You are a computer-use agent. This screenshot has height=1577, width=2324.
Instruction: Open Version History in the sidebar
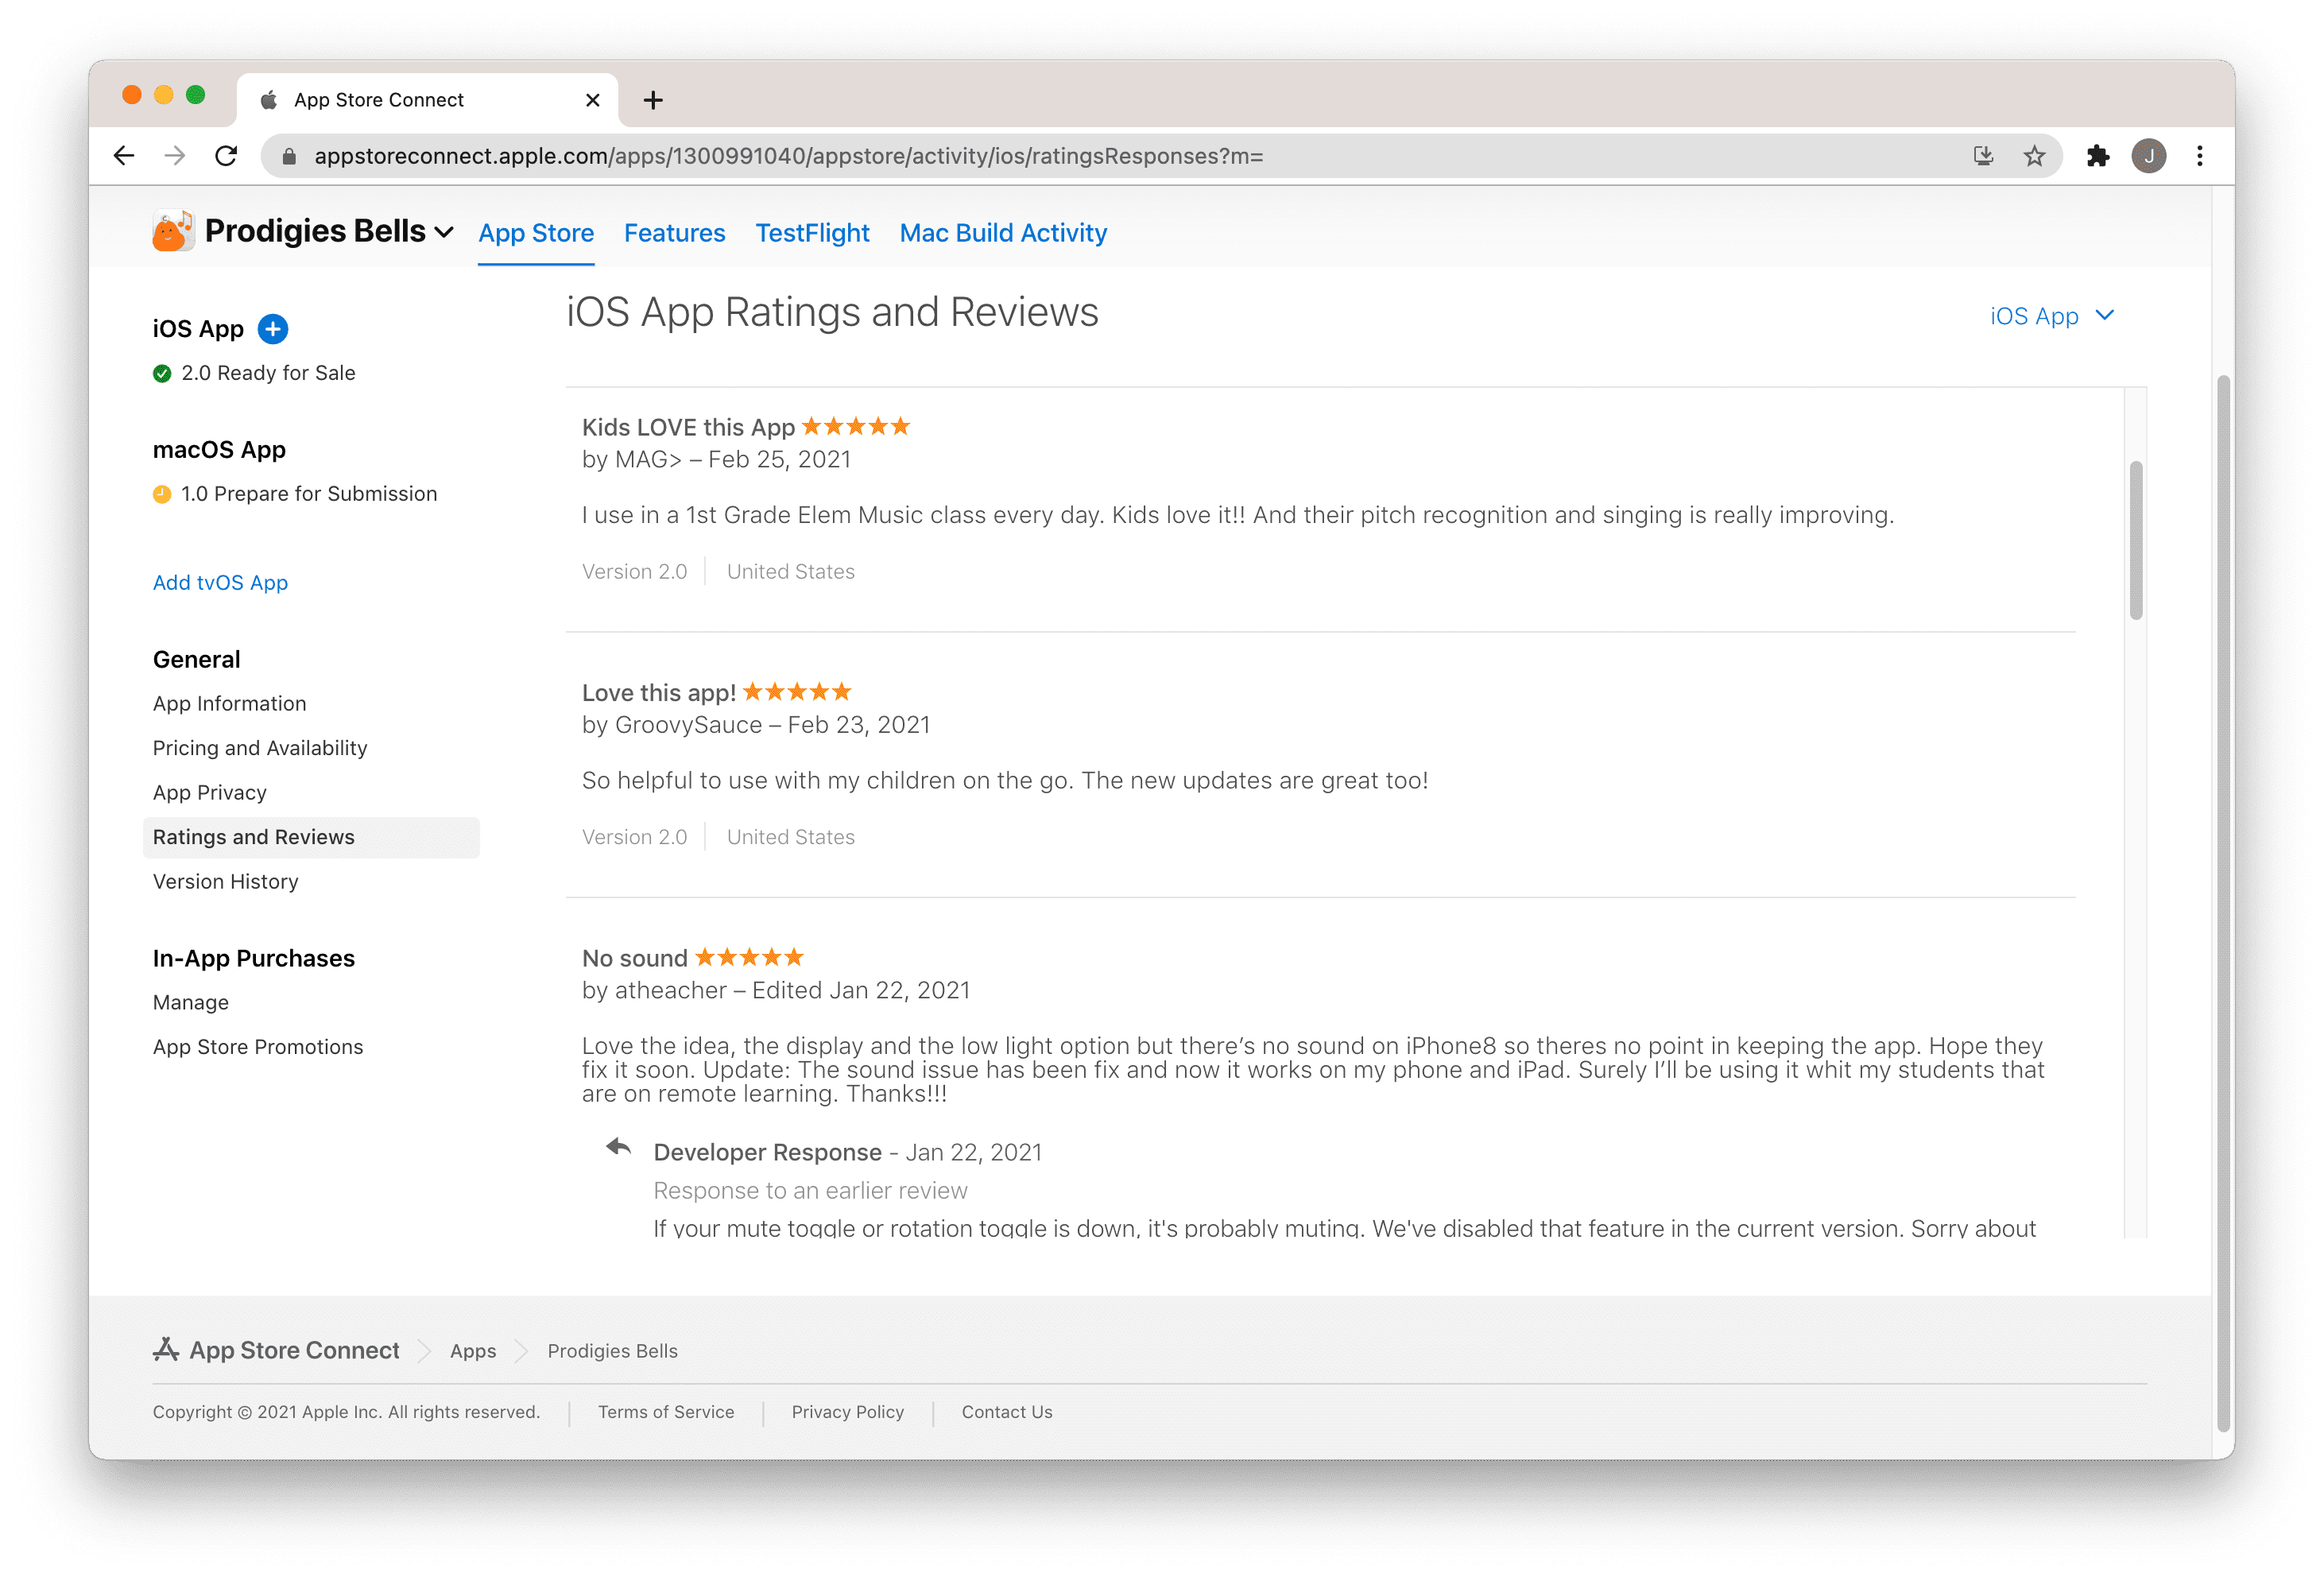(226, 882)
